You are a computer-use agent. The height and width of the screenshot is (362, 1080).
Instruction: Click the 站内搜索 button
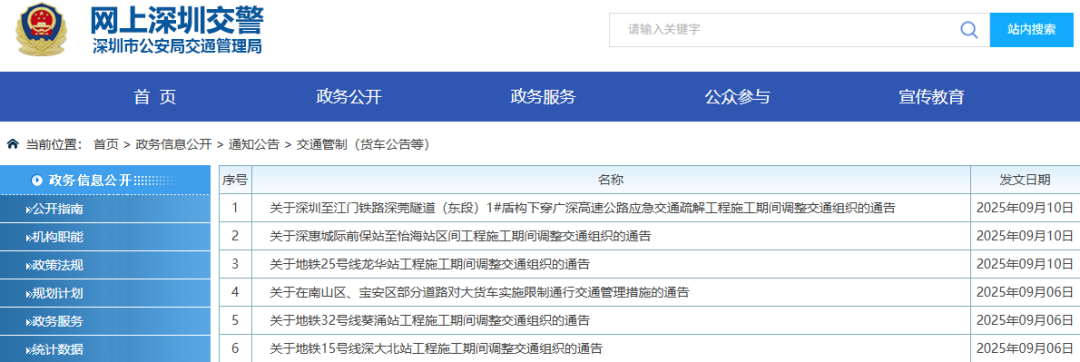1031,30
